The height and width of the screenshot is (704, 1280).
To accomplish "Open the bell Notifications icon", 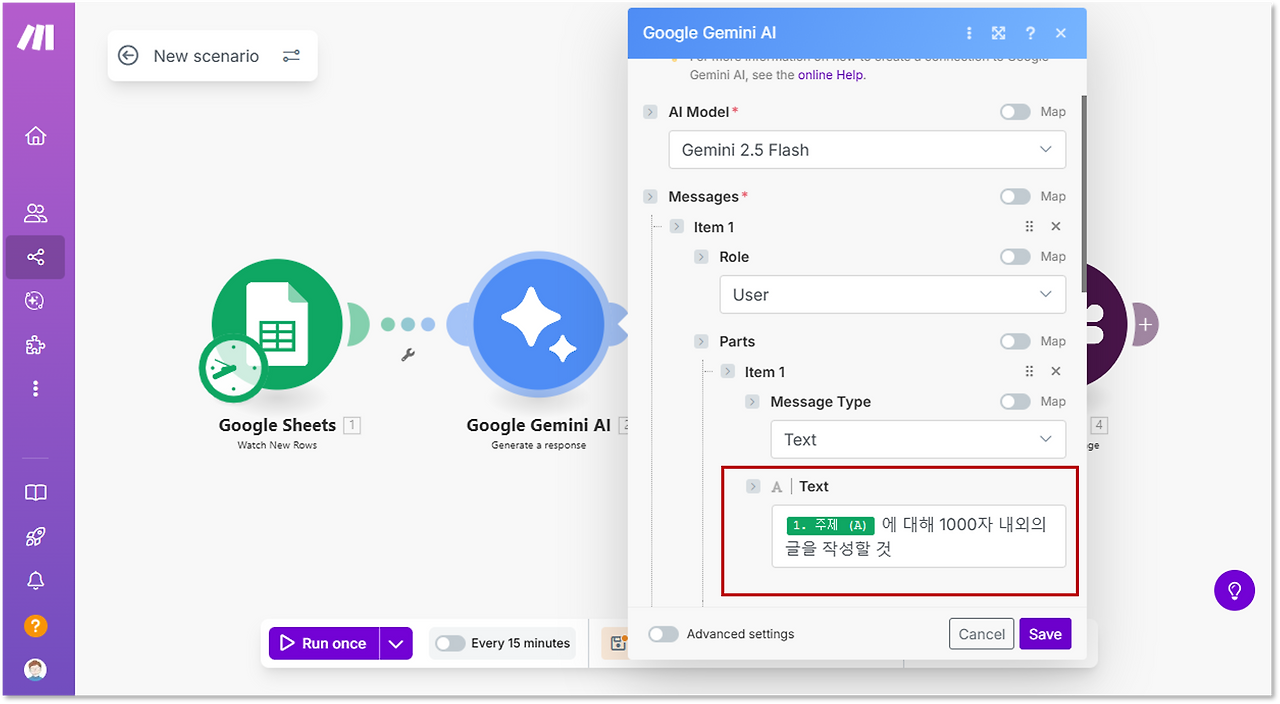I will point(36,581).
